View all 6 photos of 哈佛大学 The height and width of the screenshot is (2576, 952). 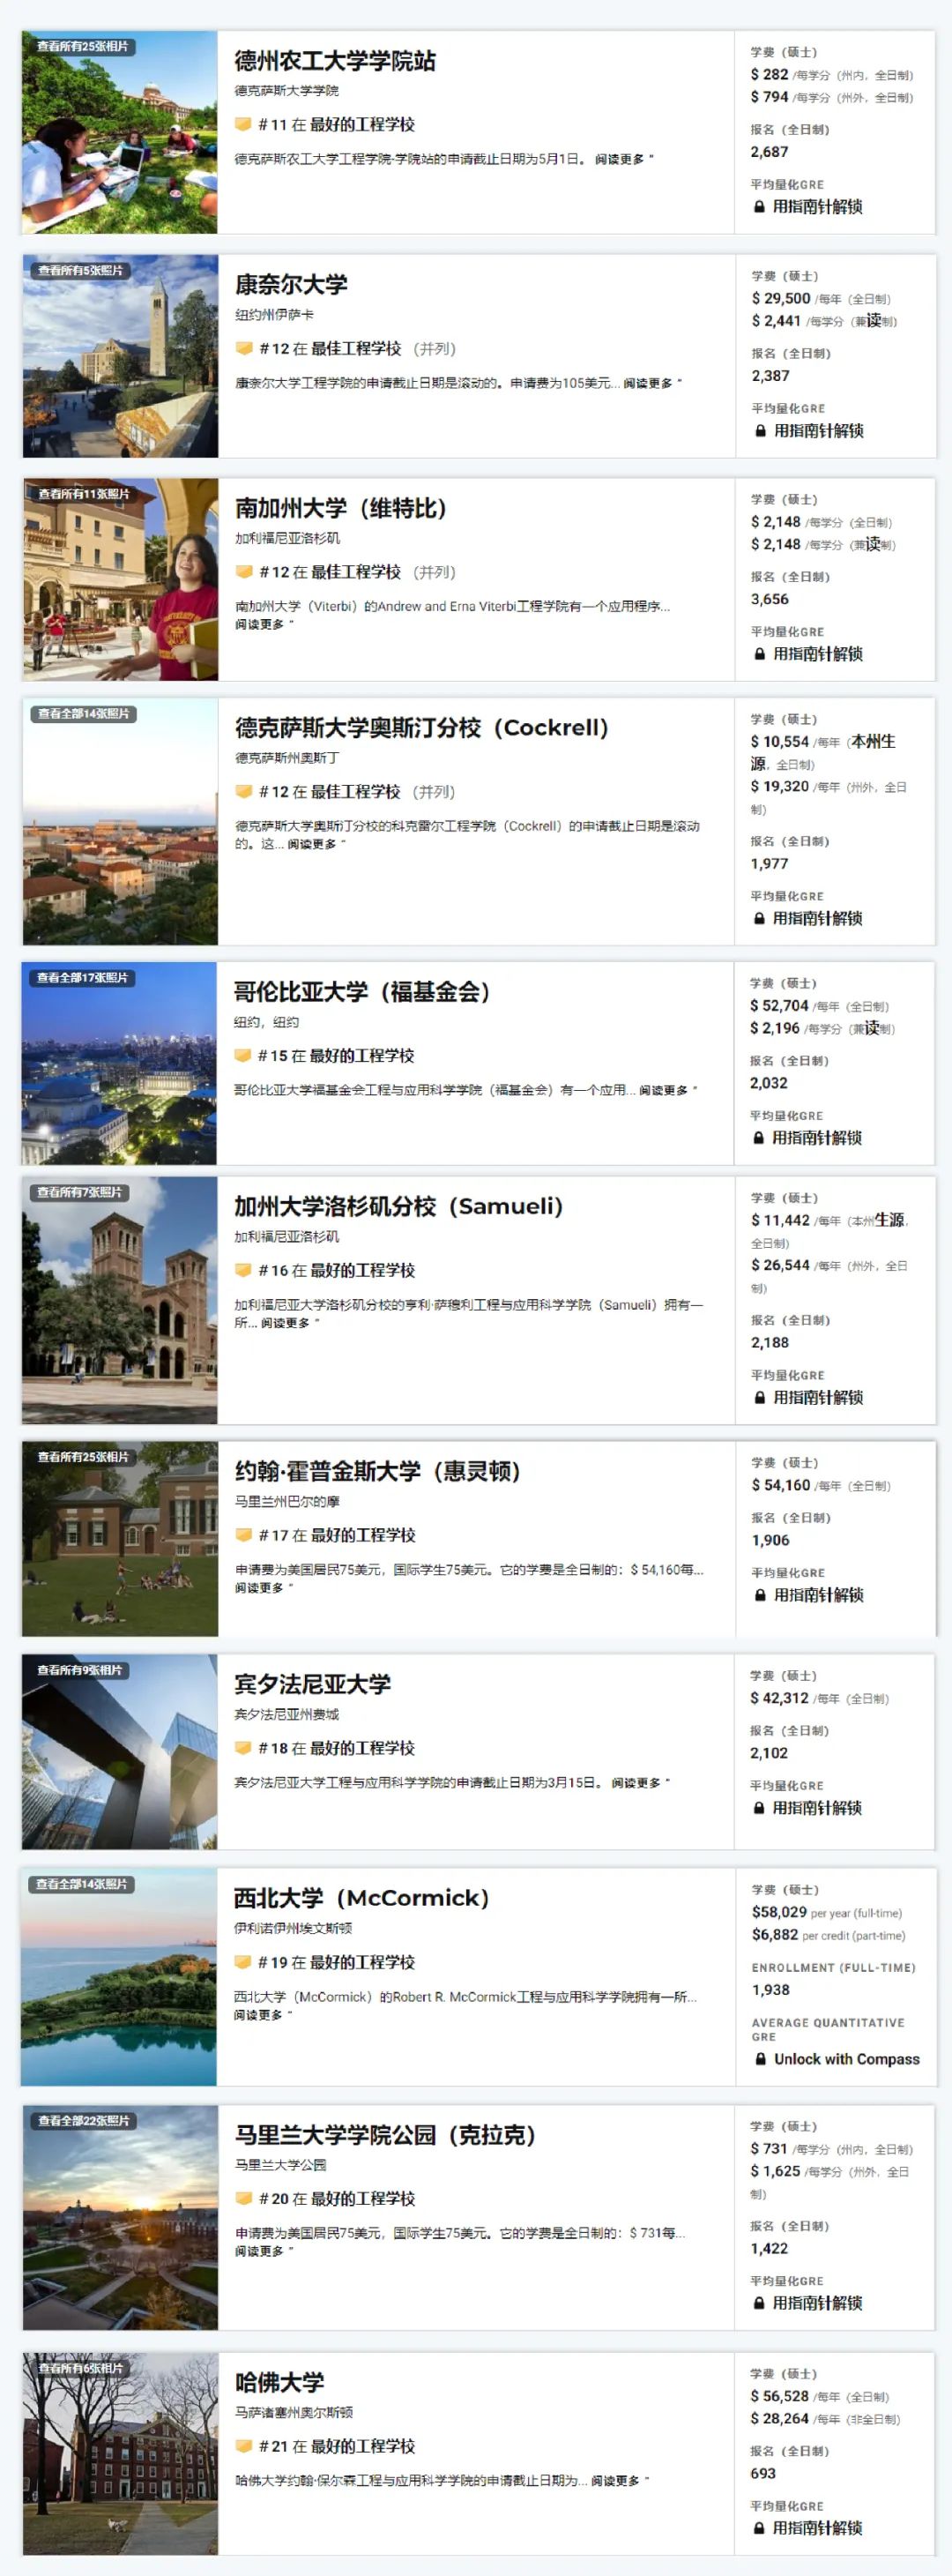(x=81, y=2369)
